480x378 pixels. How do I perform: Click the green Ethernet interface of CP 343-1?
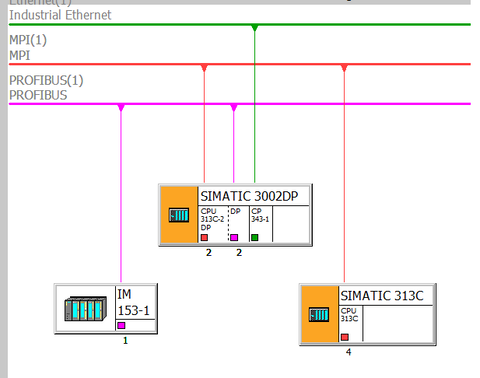(x=255, y=237)
